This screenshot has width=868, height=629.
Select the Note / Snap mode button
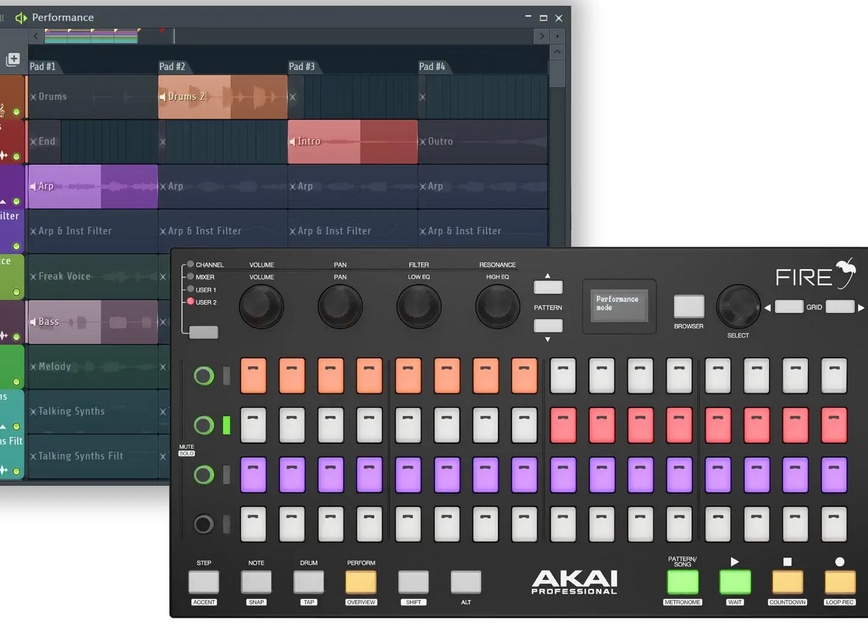[x=256, y=582]
